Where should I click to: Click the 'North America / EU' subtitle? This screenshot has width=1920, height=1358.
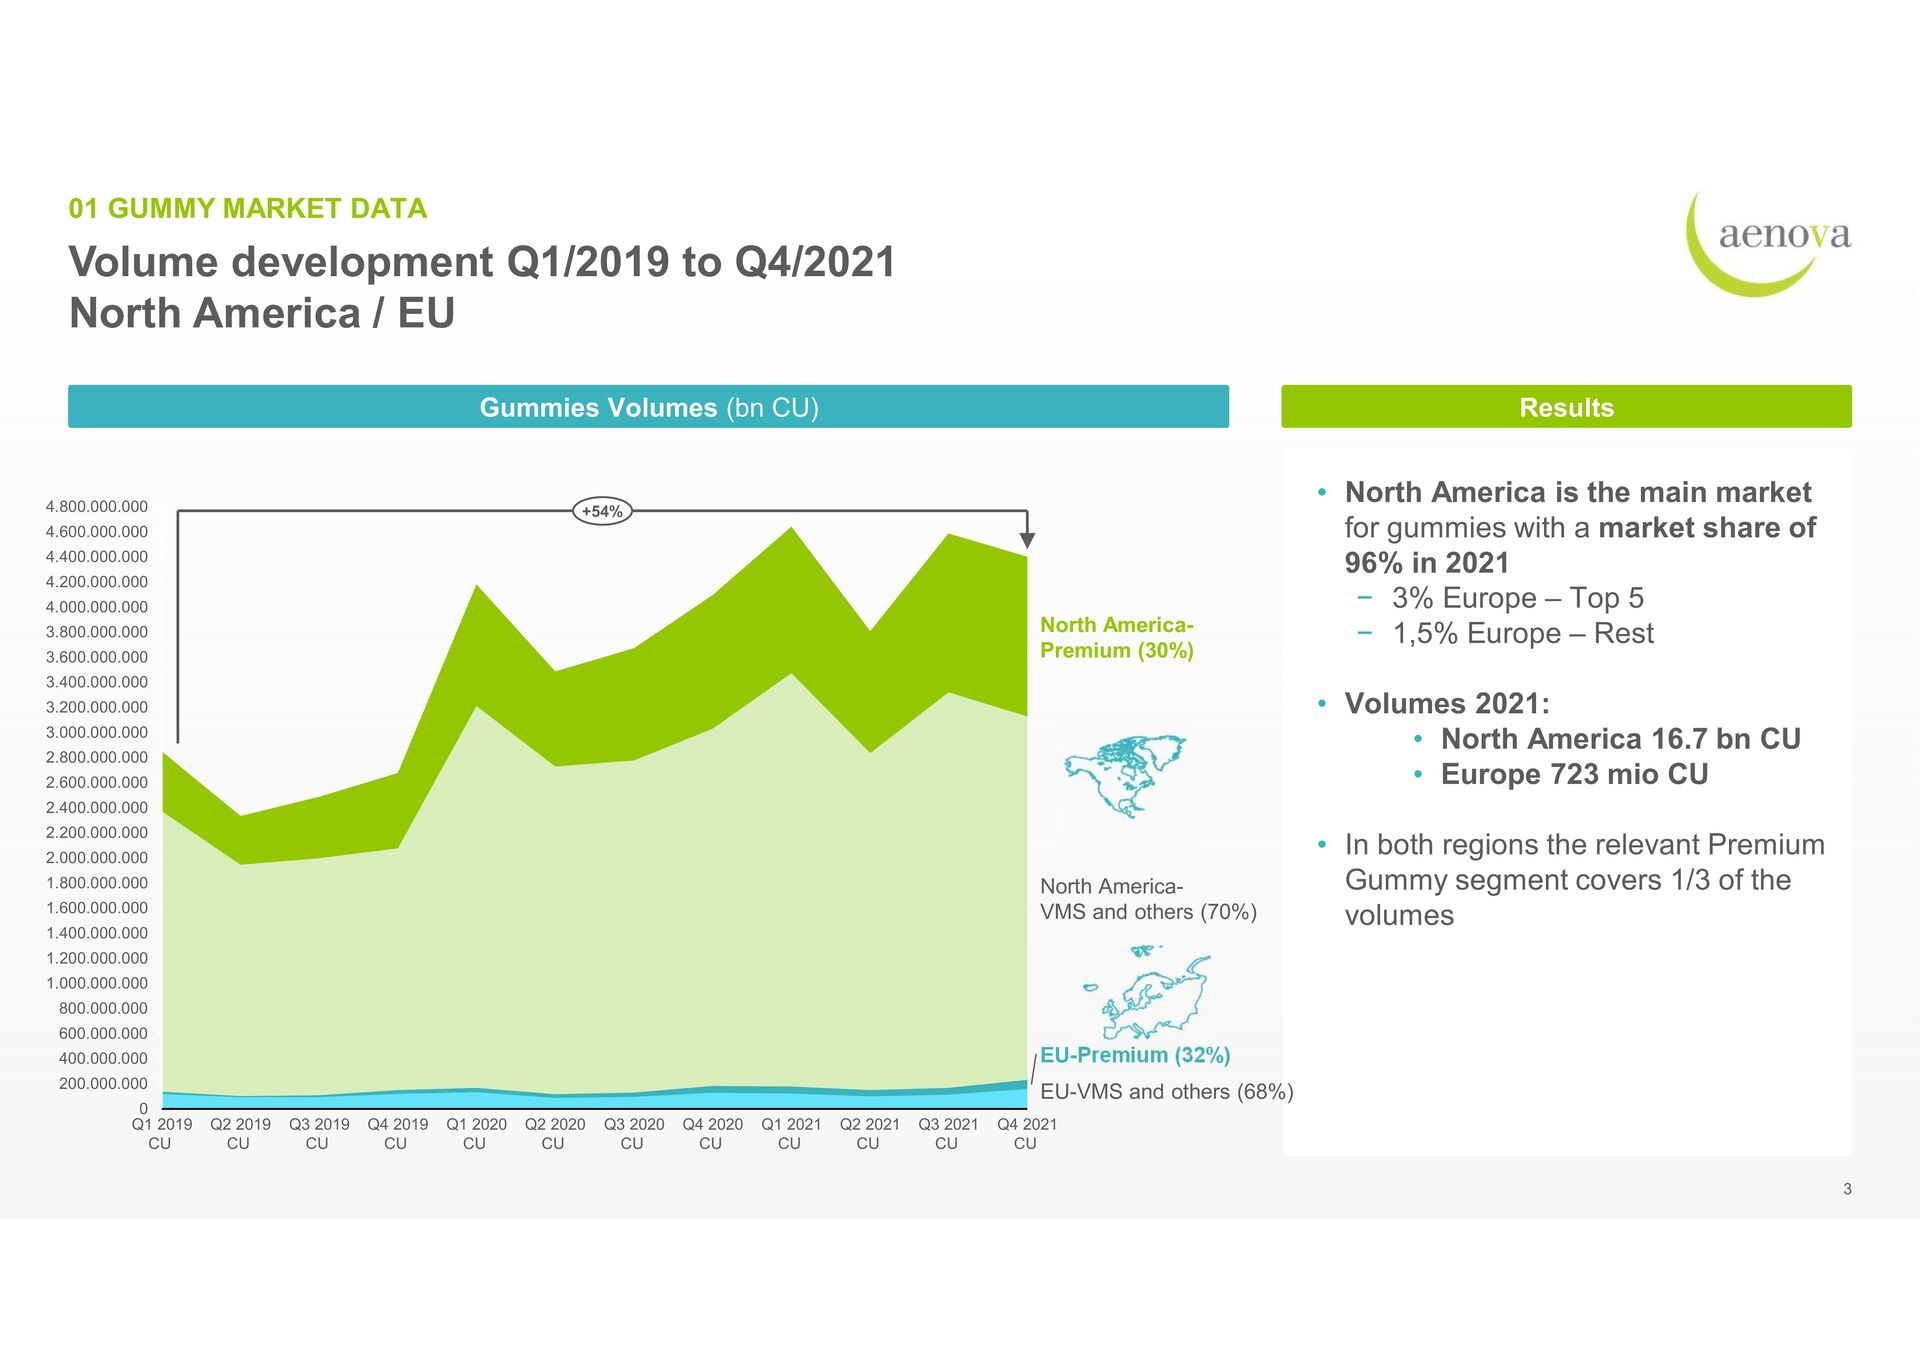[262, 313]
